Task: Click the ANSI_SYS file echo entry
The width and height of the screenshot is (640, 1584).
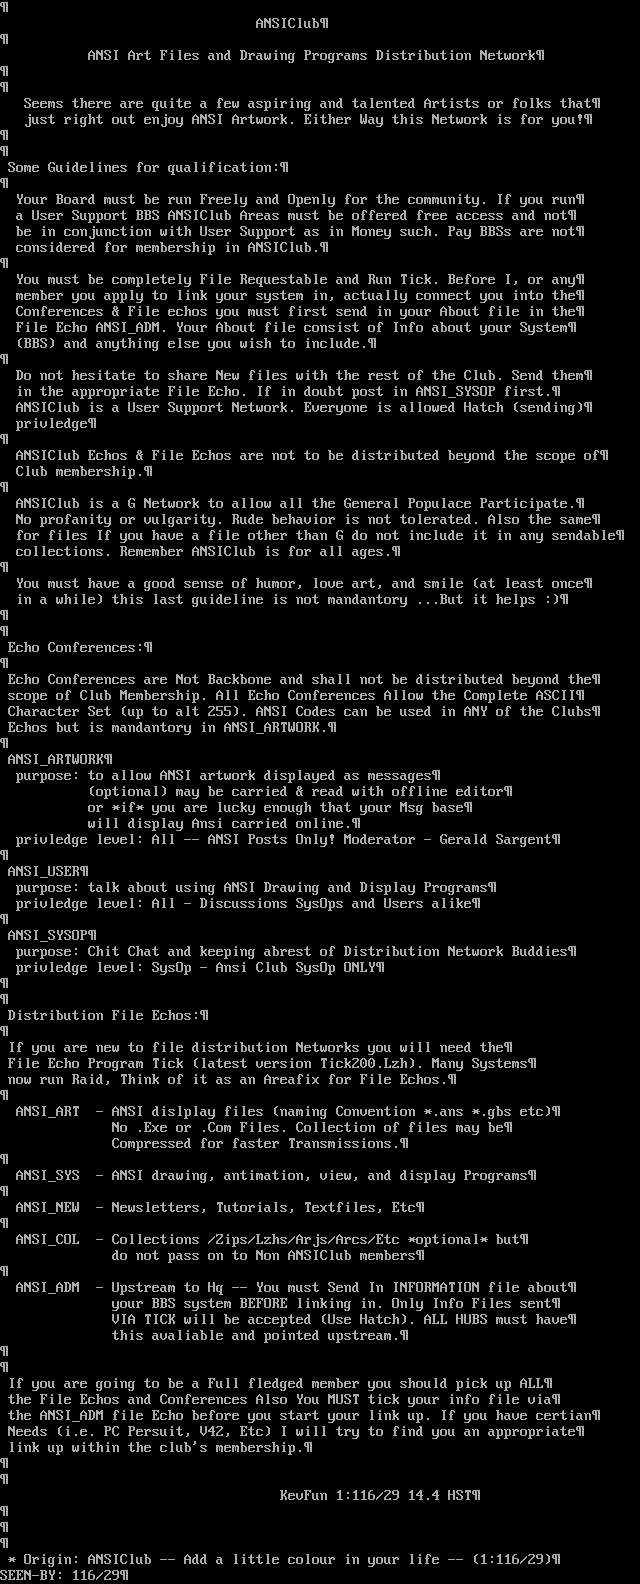Action: (x=48, y=1175)
